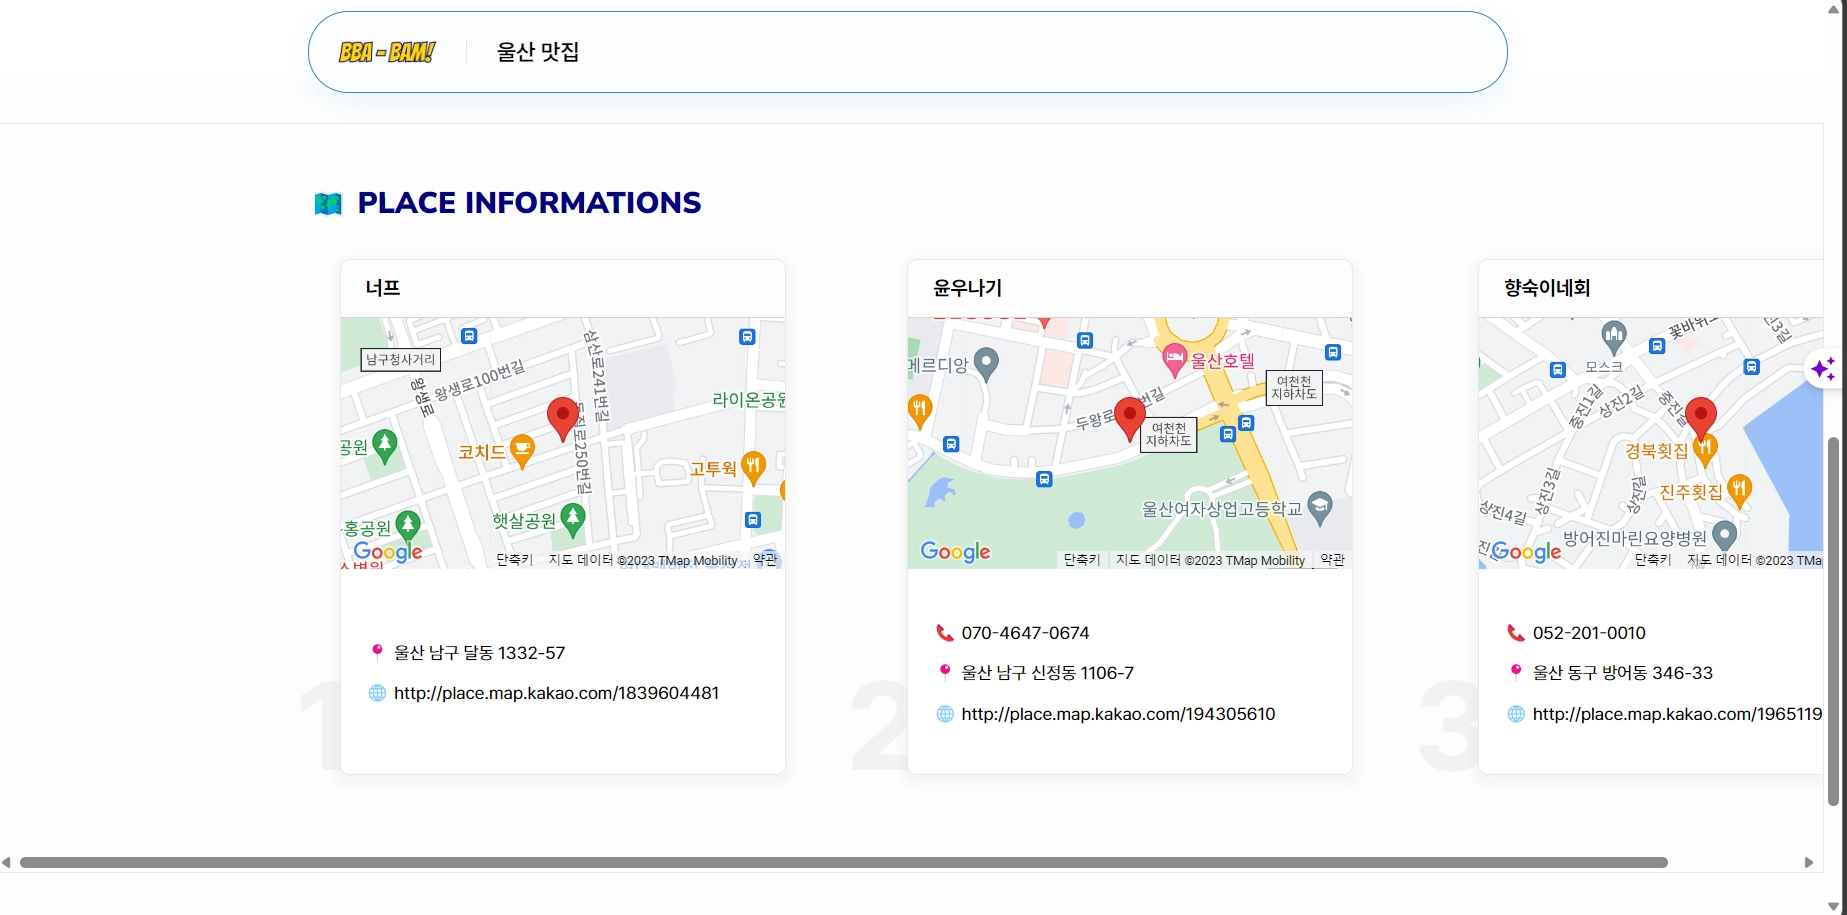Click the 코치드 cafe marker on 너프 map

click(x=522, y=451)
